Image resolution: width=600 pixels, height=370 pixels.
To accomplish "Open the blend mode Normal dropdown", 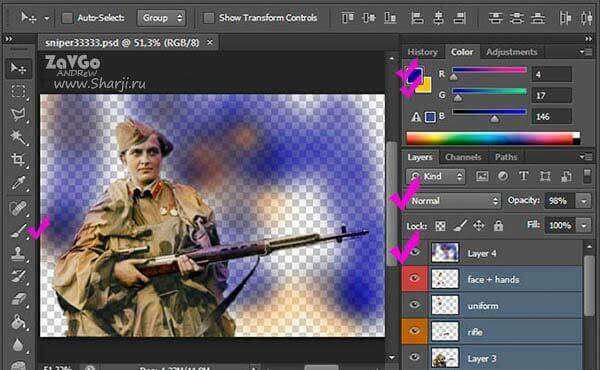I will click(x=453, y=200).
